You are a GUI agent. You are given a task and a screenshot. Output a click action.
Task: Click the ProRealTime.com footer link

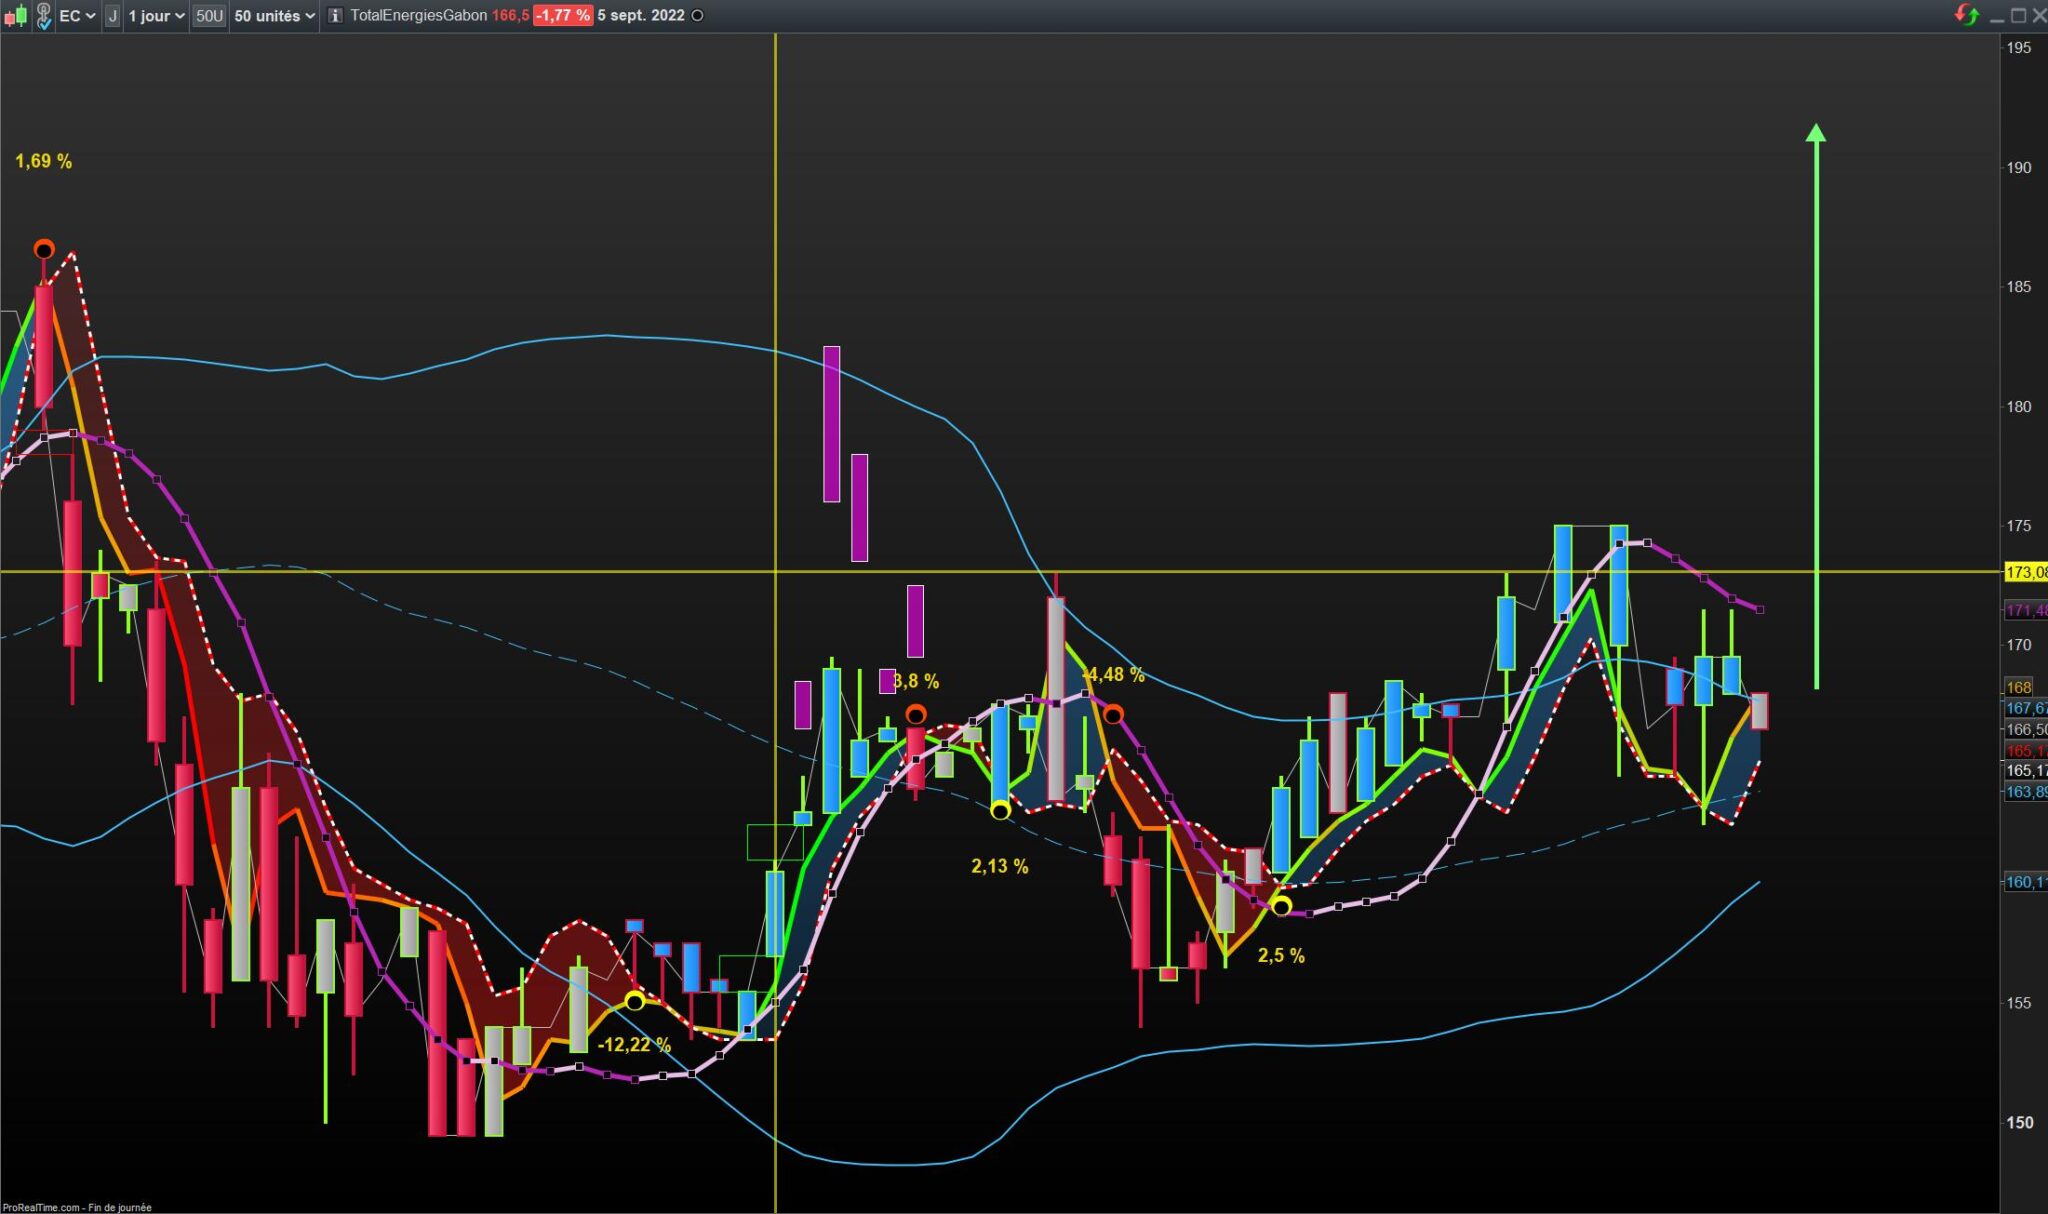[42, 1207]
